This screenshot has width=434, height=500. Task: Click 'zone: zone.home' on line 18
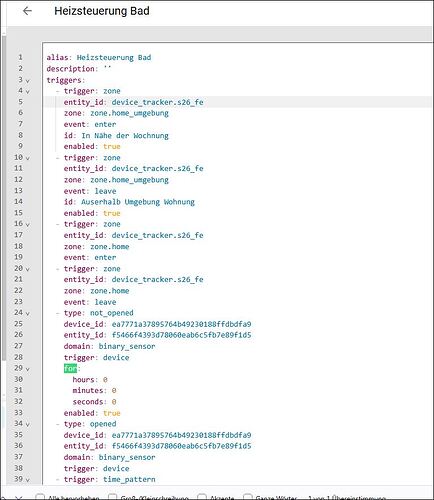point(96,247)
